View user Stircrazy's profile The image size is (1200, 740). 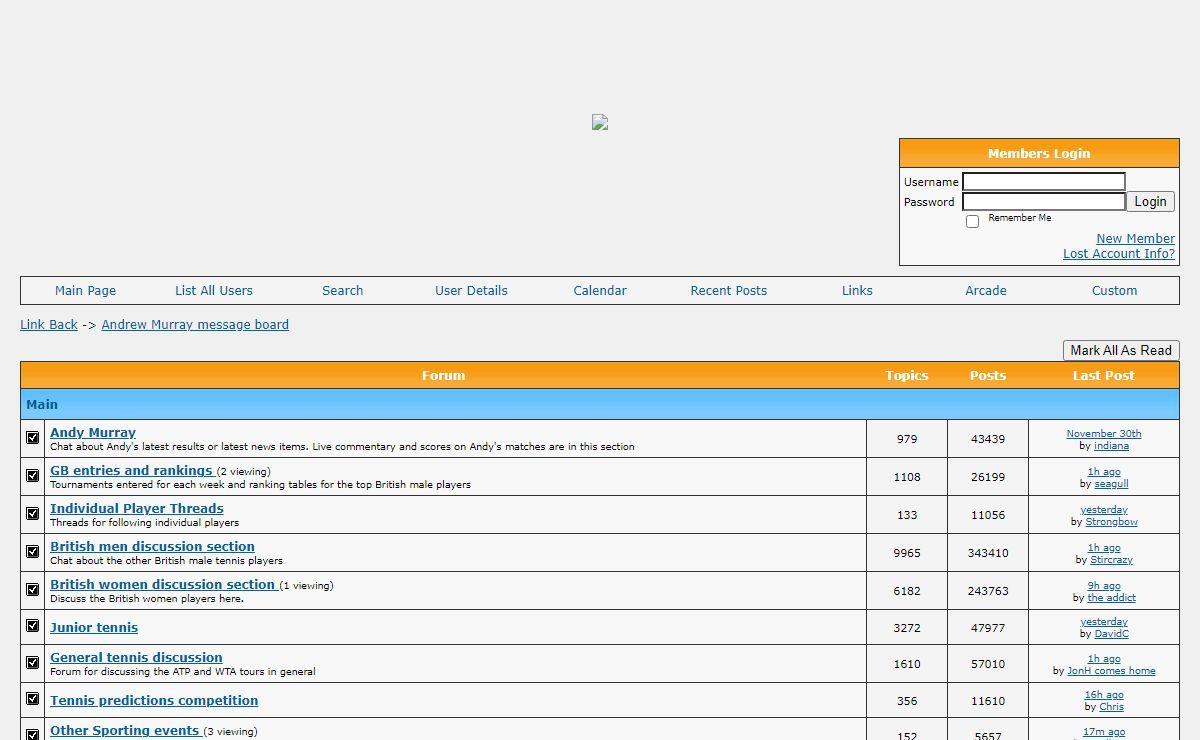(x=1112, y=559)
